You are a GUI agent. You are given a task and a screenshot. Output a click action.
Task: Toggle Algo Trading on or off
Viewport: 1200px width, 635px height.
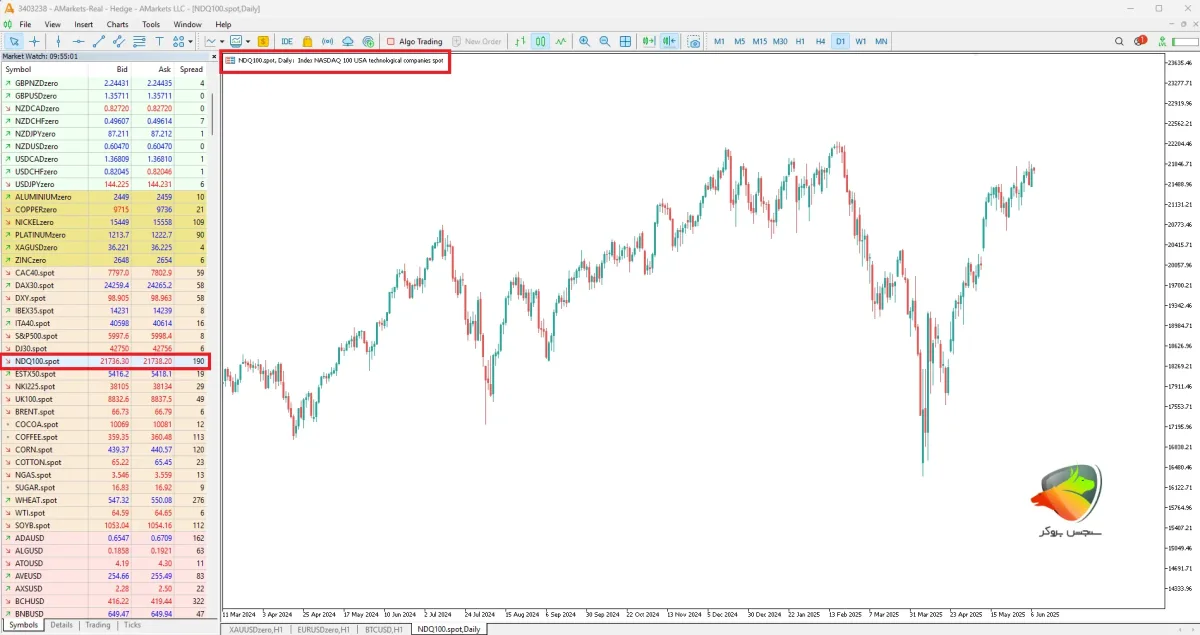coord(414,41)
